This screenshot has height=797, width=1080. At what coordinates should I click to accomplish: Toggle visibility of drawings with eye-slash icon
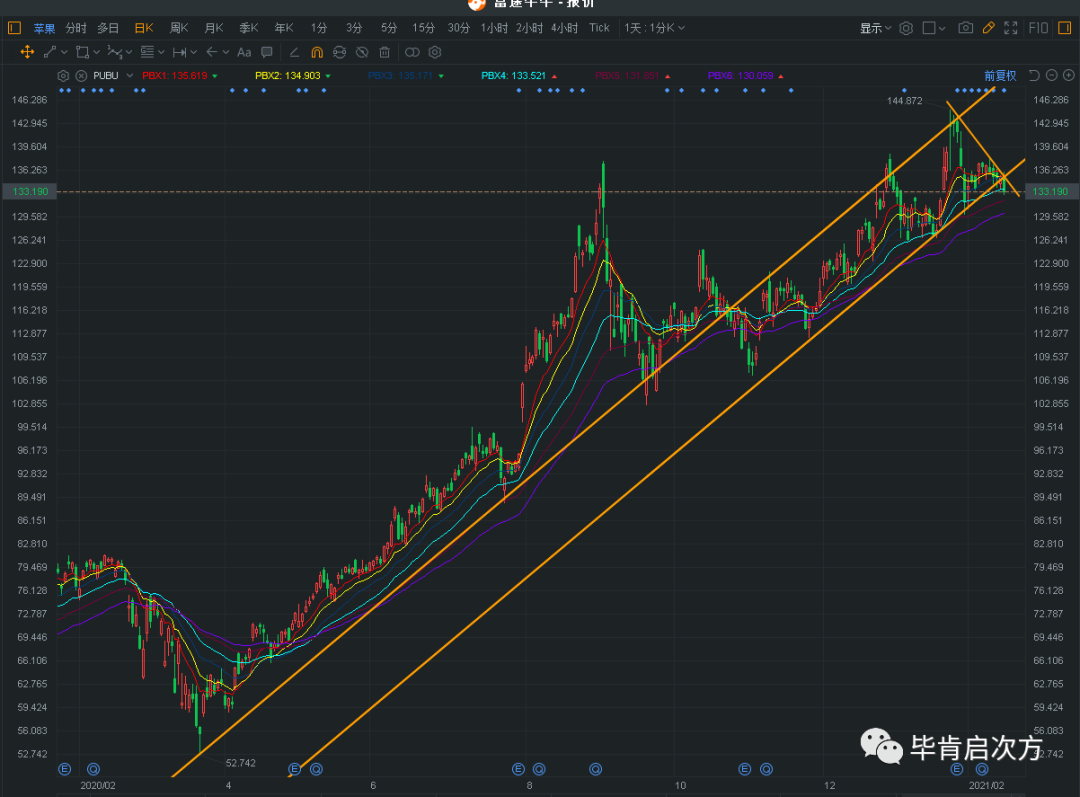click(x=361, y=52)
